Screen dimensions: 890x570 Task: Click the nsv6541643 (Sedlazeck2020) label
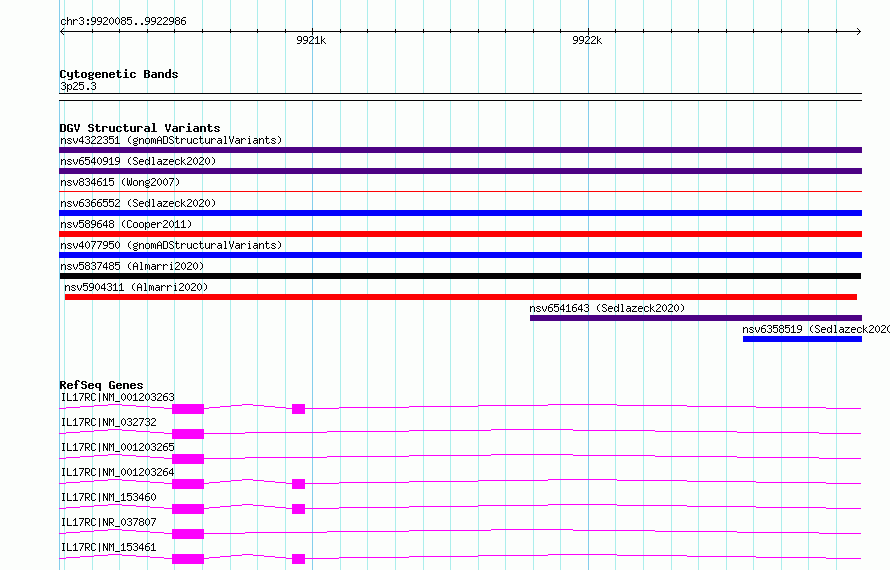click(x=607, y=308)
